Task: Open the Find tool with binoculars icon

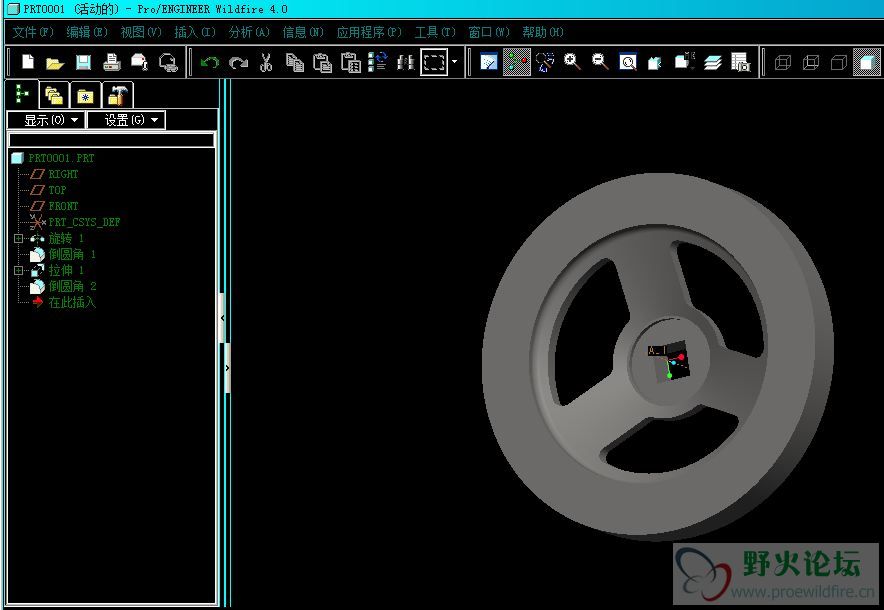Action: (405, 62)
